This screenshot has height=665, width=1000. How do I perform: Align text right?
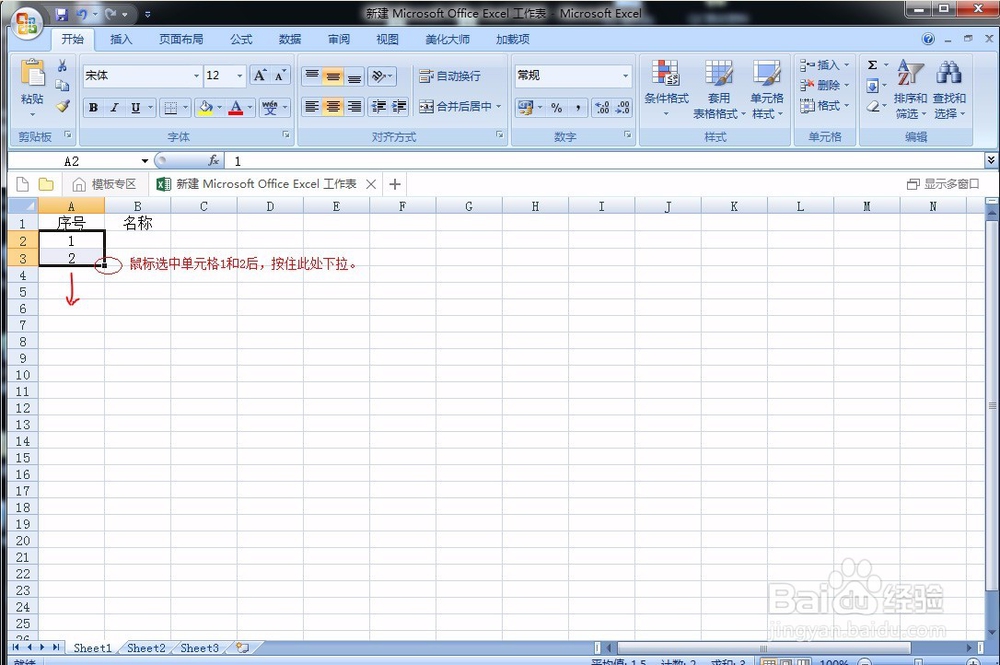[x=354, y=106]
